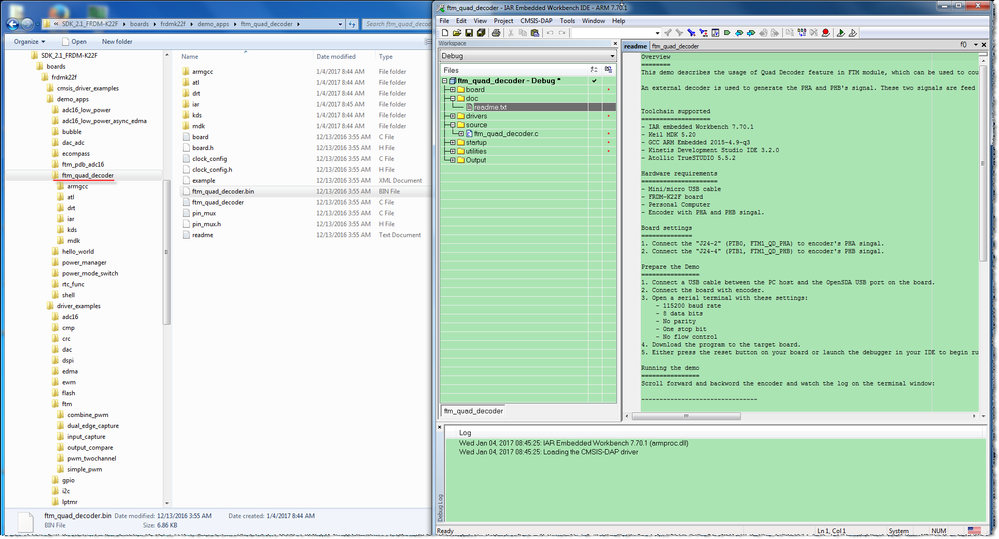The height and width of the screenshot is (539, 999).
Task: Jump to previous bookmark icon
Action: (739, 32)
